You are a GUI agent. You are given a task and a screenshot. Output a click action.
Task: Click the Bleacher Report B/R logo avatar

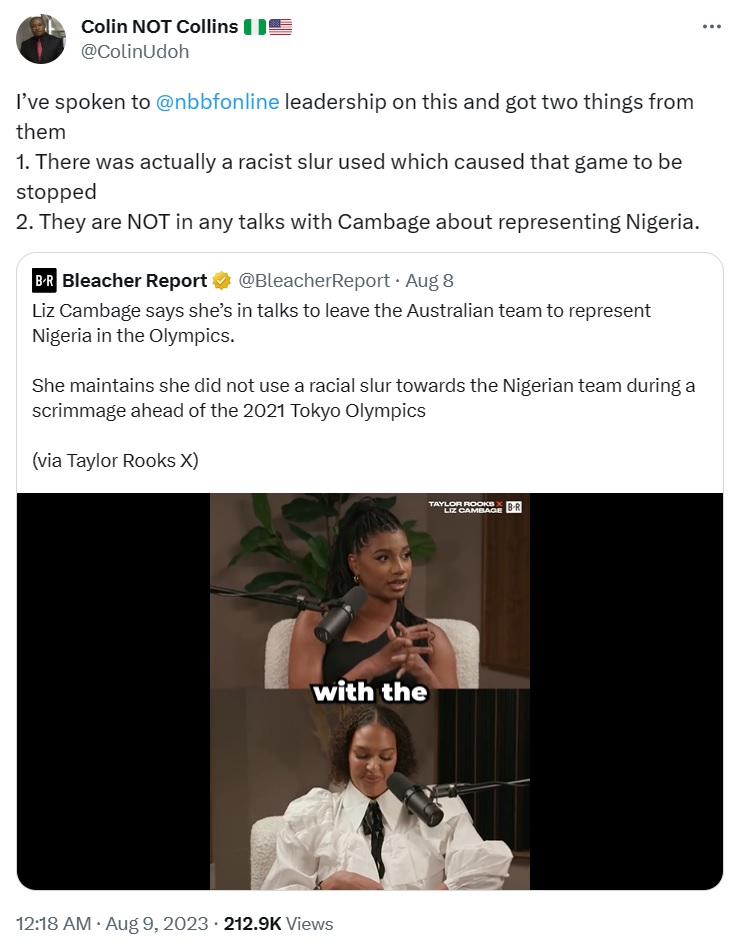pyautogui.click(x=44, y=280)
